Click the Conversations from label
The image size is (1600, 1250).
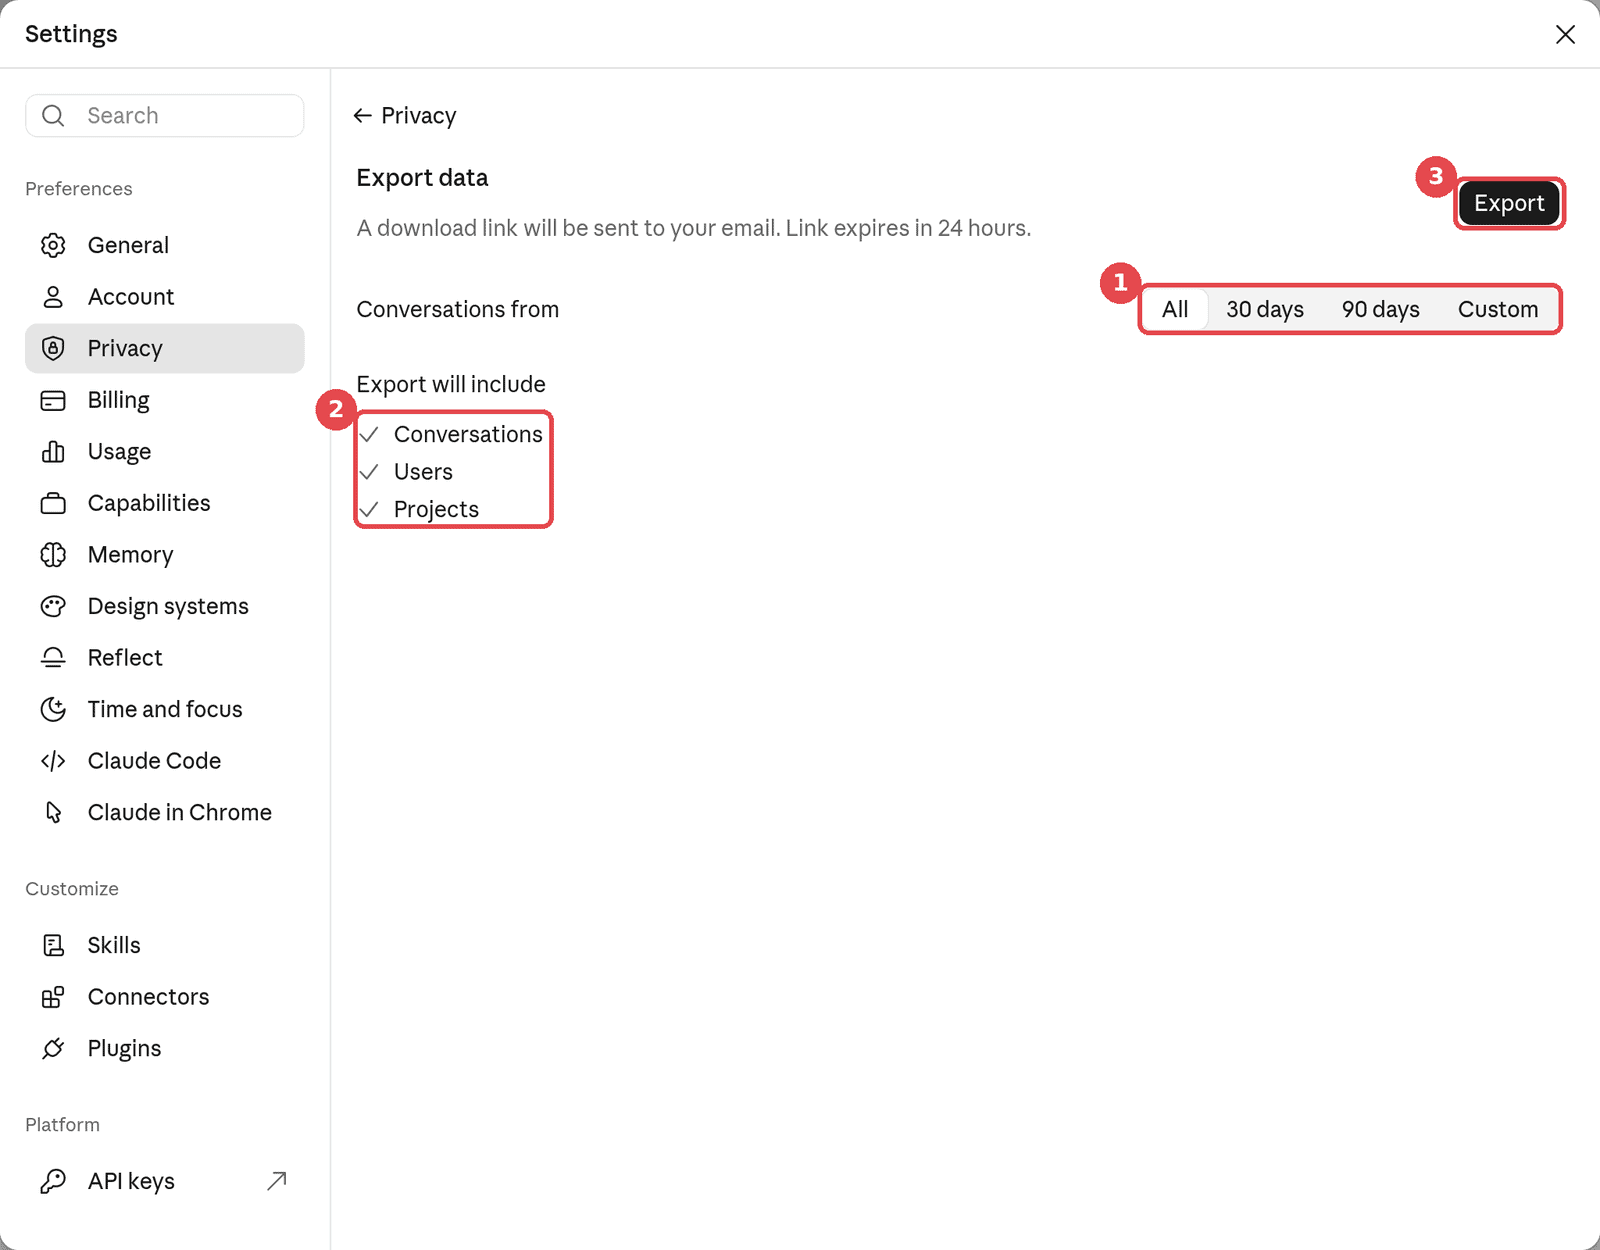pos(458,310)
